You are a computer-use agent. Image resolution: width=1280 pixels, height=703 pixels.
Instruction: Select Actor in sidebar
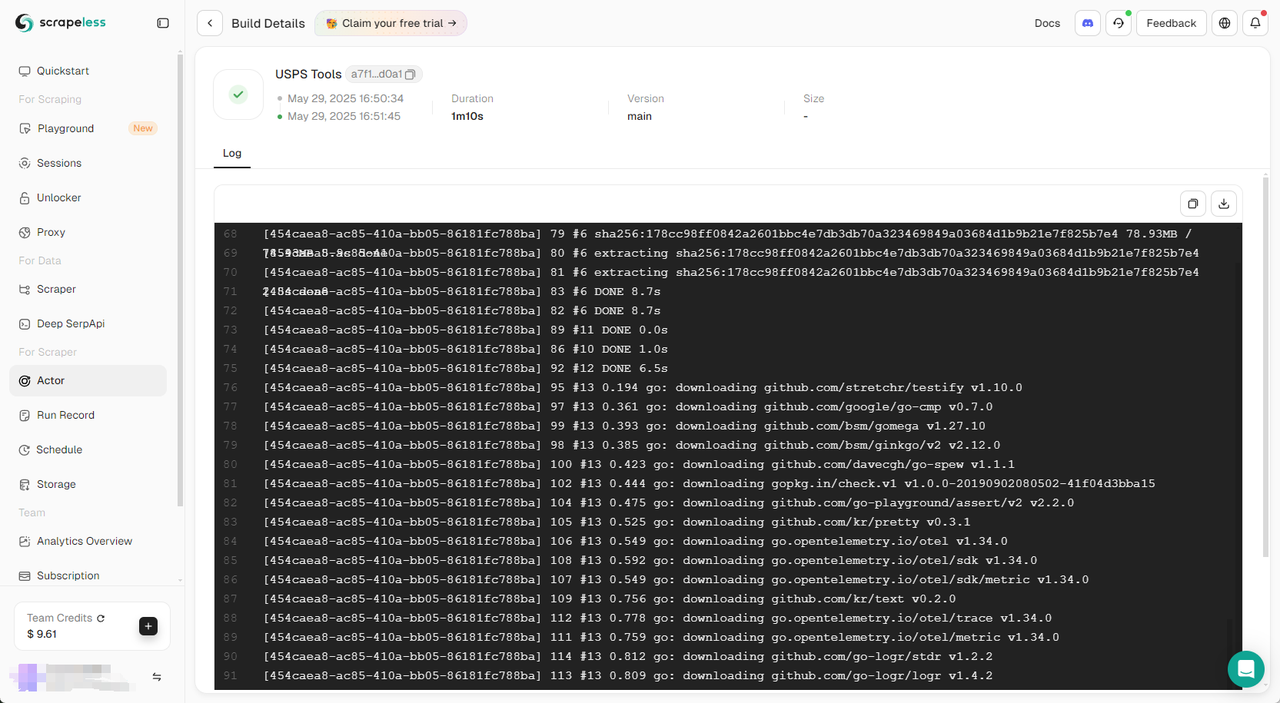(88, 381)
